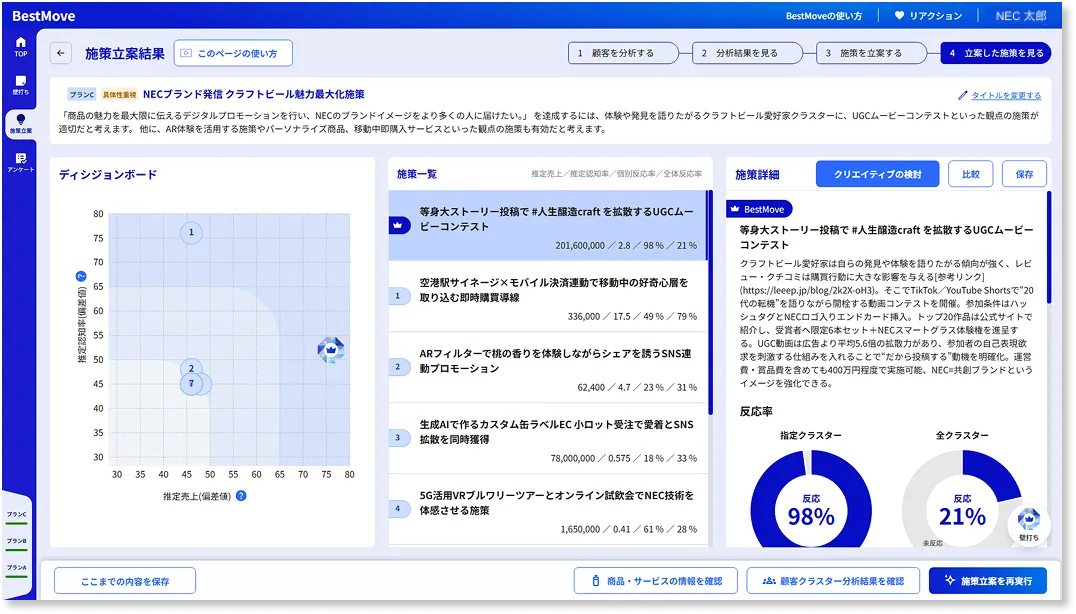Switch to プランA tab in sidebar
The height and width of the screenshot is (614, 1076).
tap(17, 570)
